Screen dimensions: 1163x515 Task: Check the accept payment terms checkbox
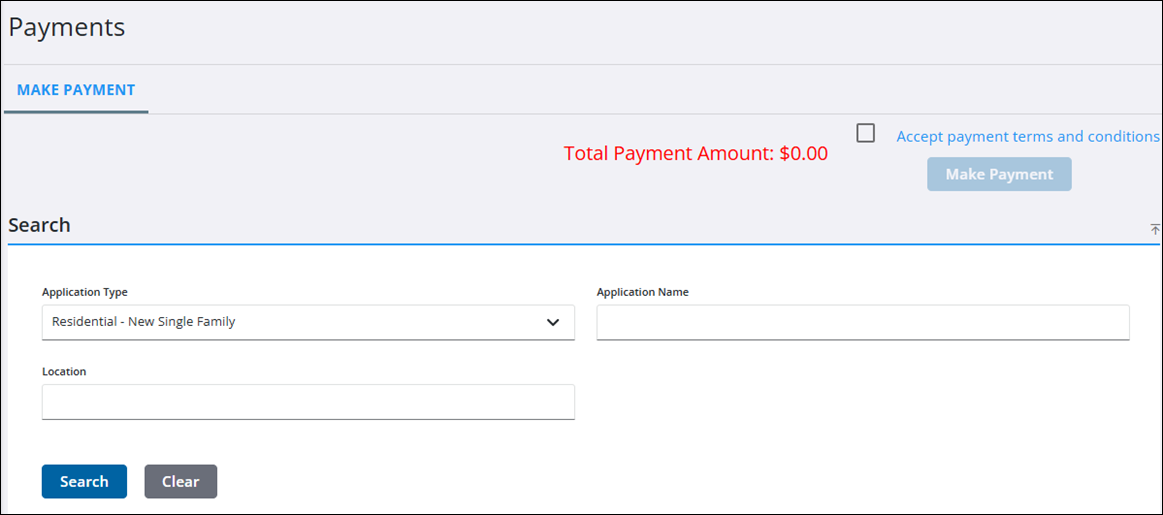[x=866, y=133]
